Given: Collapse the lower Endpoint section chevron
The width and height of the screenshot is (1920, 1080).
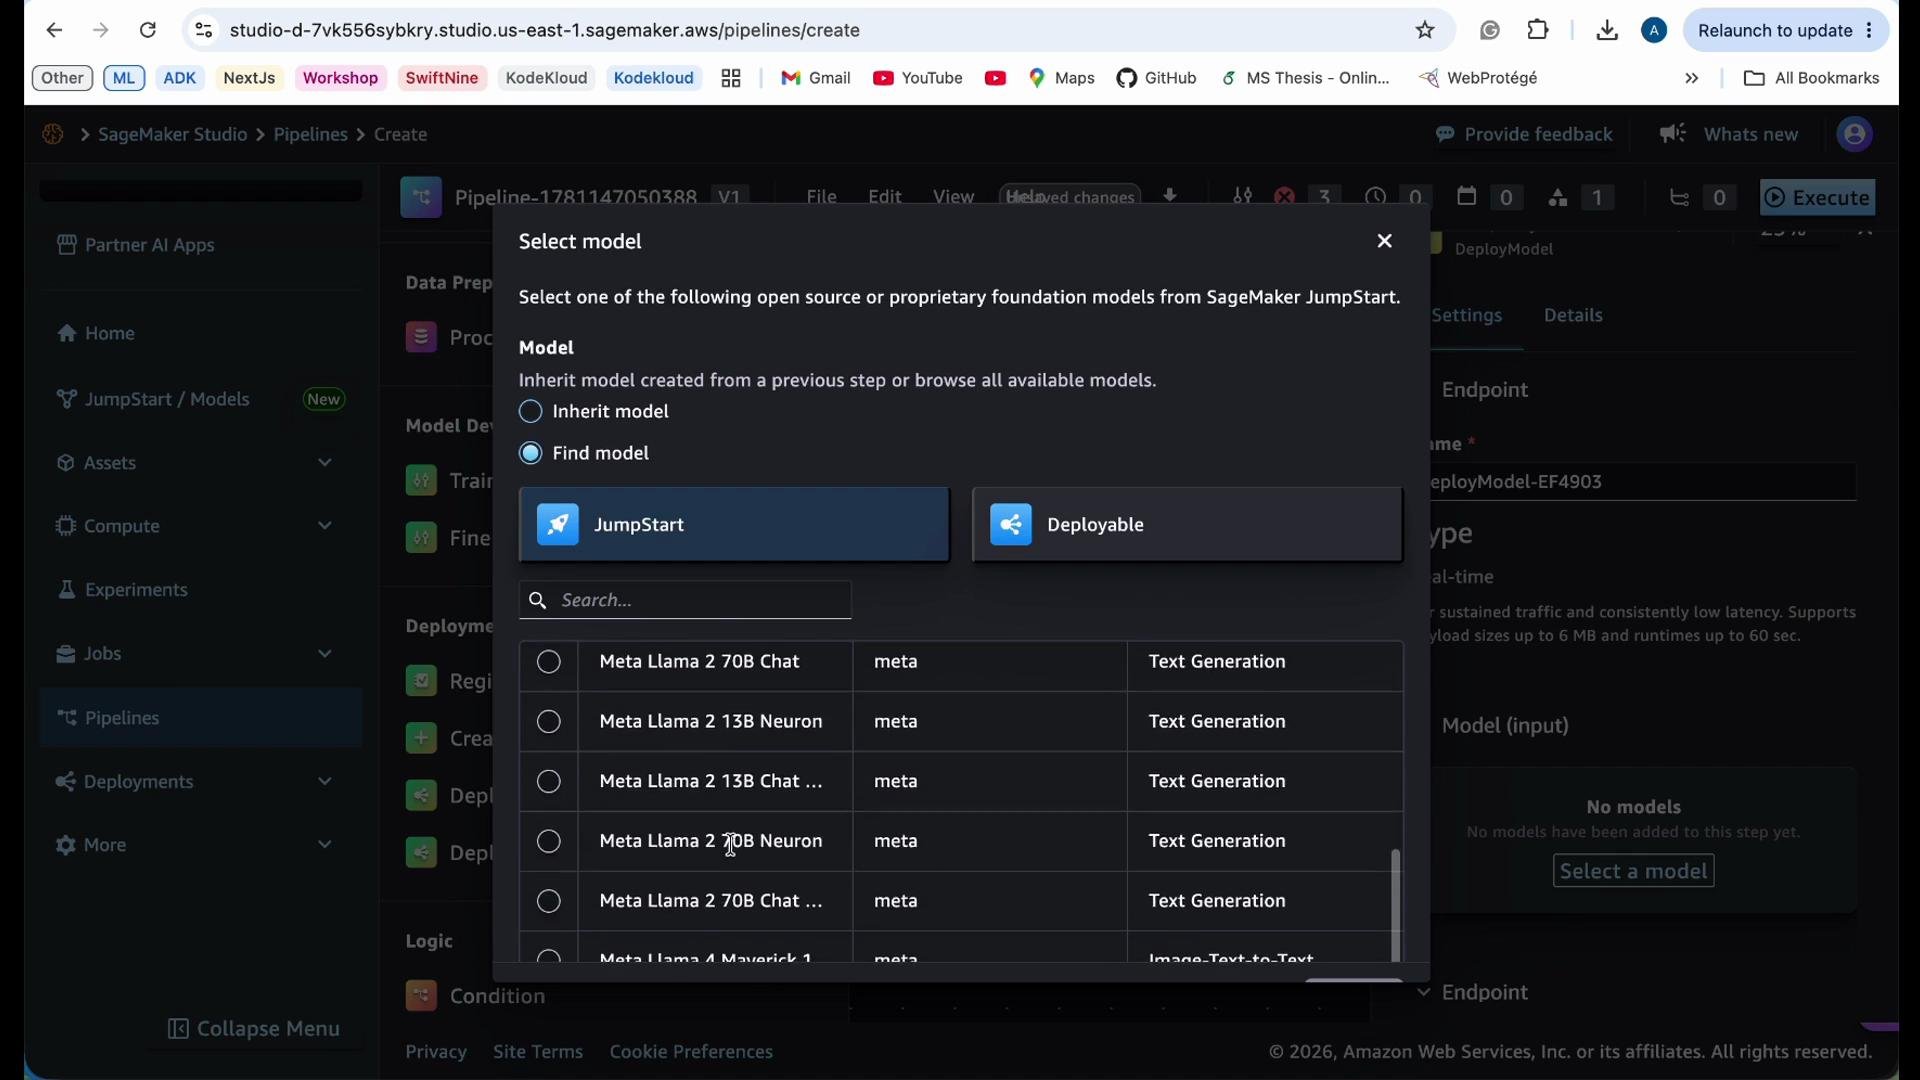Looking at the screenshot, I should [1424, 993].
